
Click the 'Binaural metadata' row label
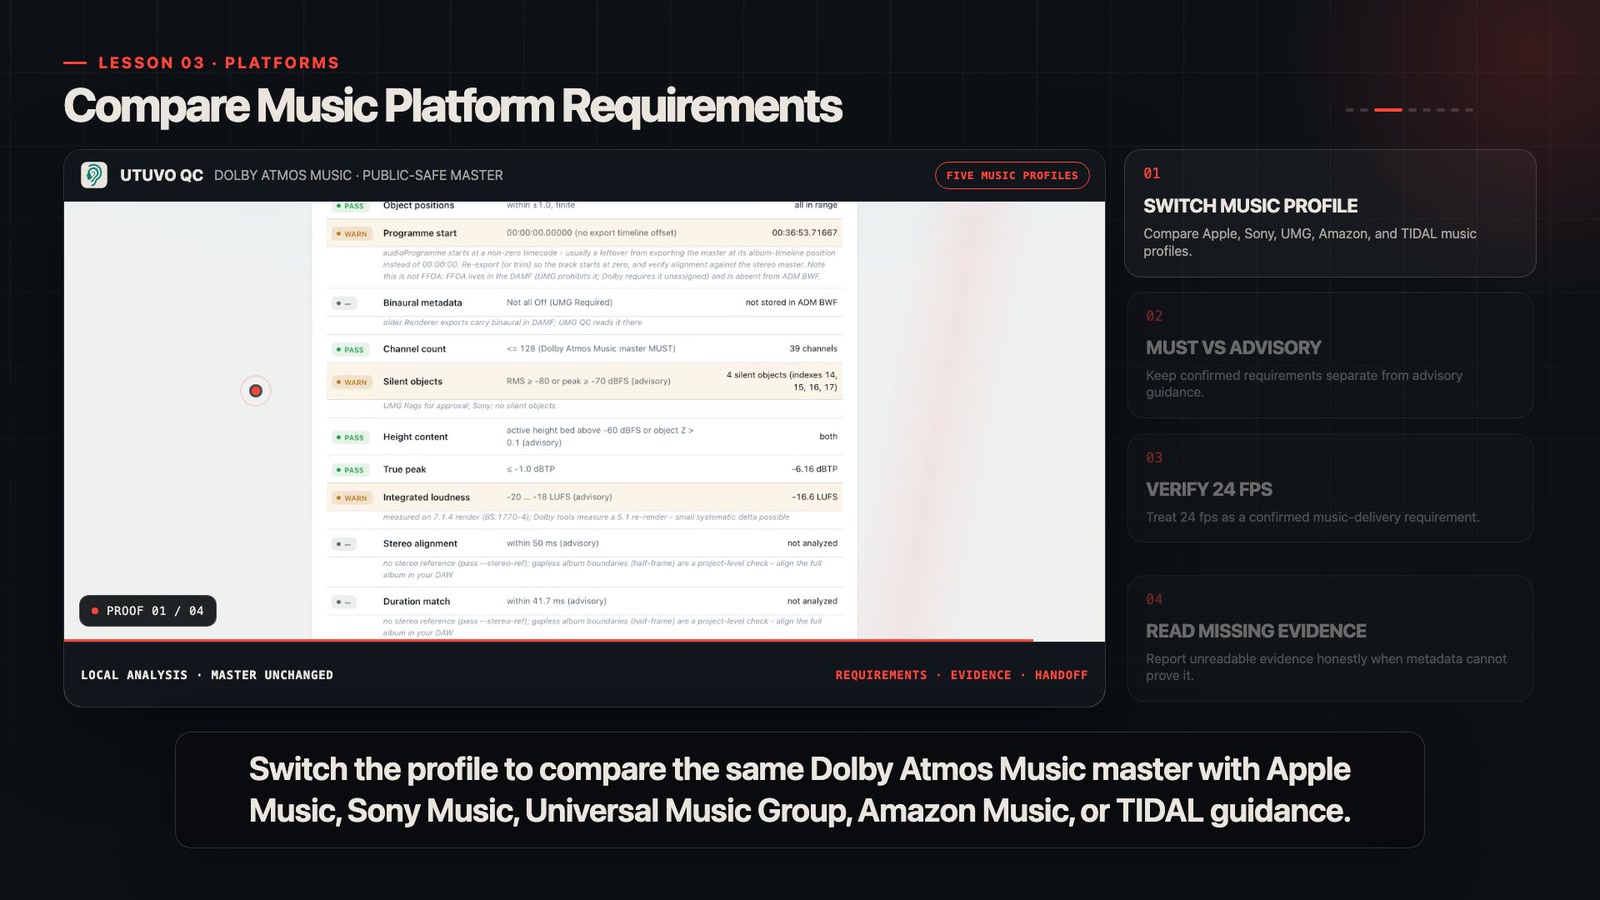point(422,303)
